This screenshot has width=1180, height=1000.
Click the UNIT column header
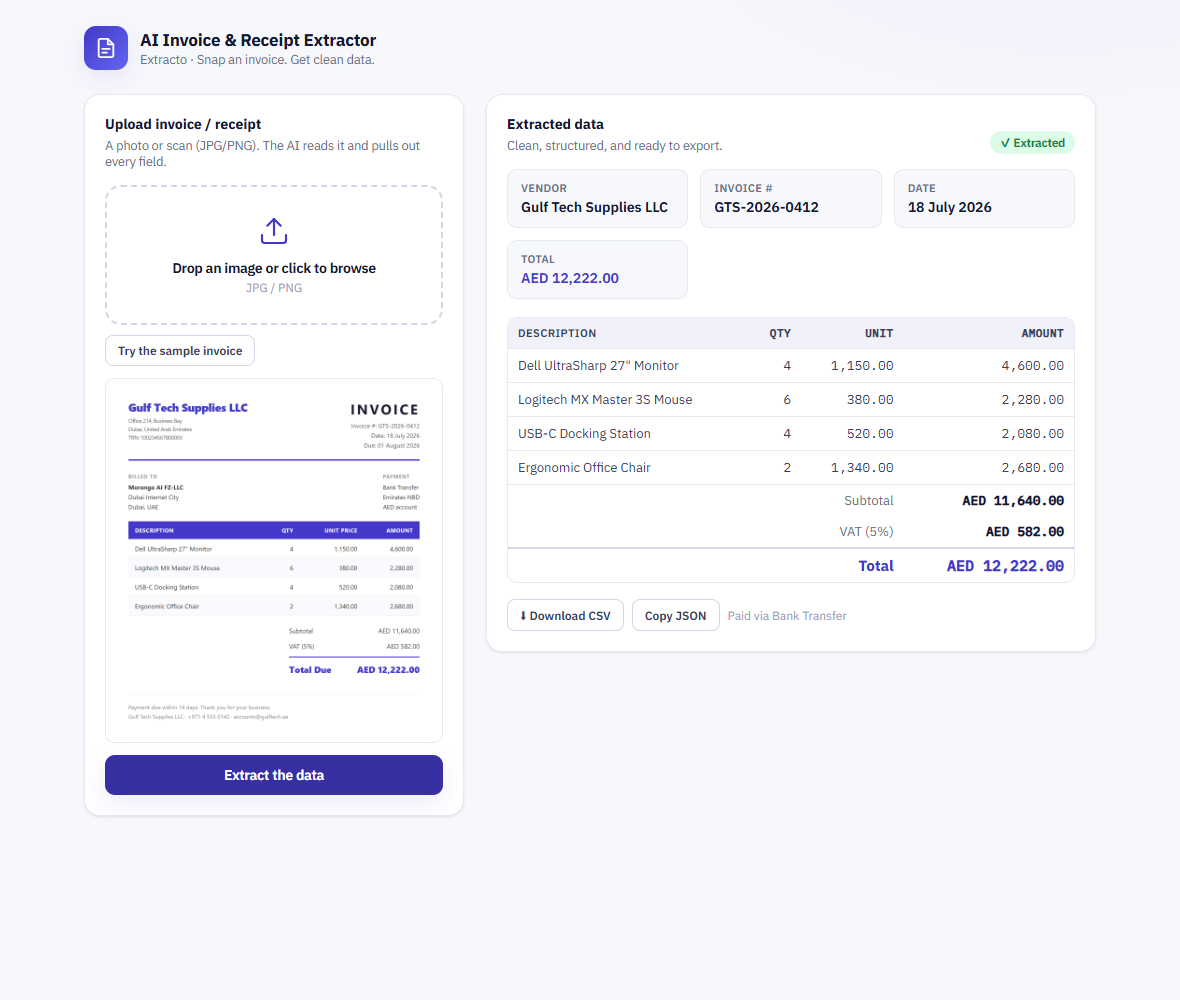pos(879,333)
